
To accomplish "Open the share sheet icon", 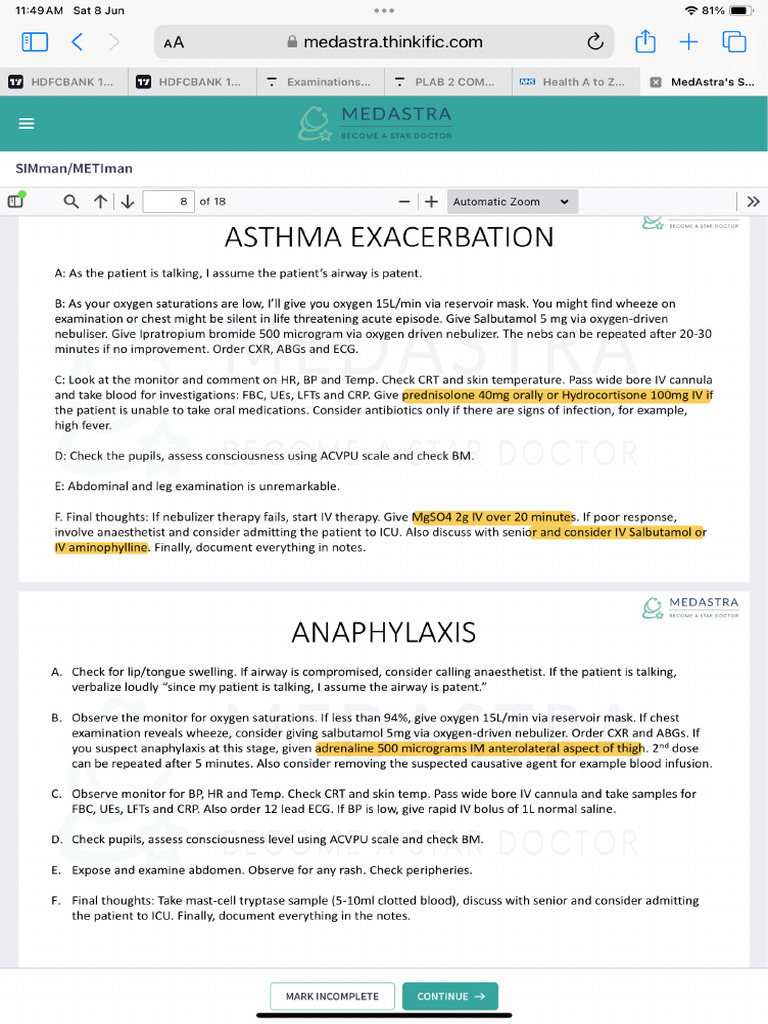I will (x=645, y=41).
